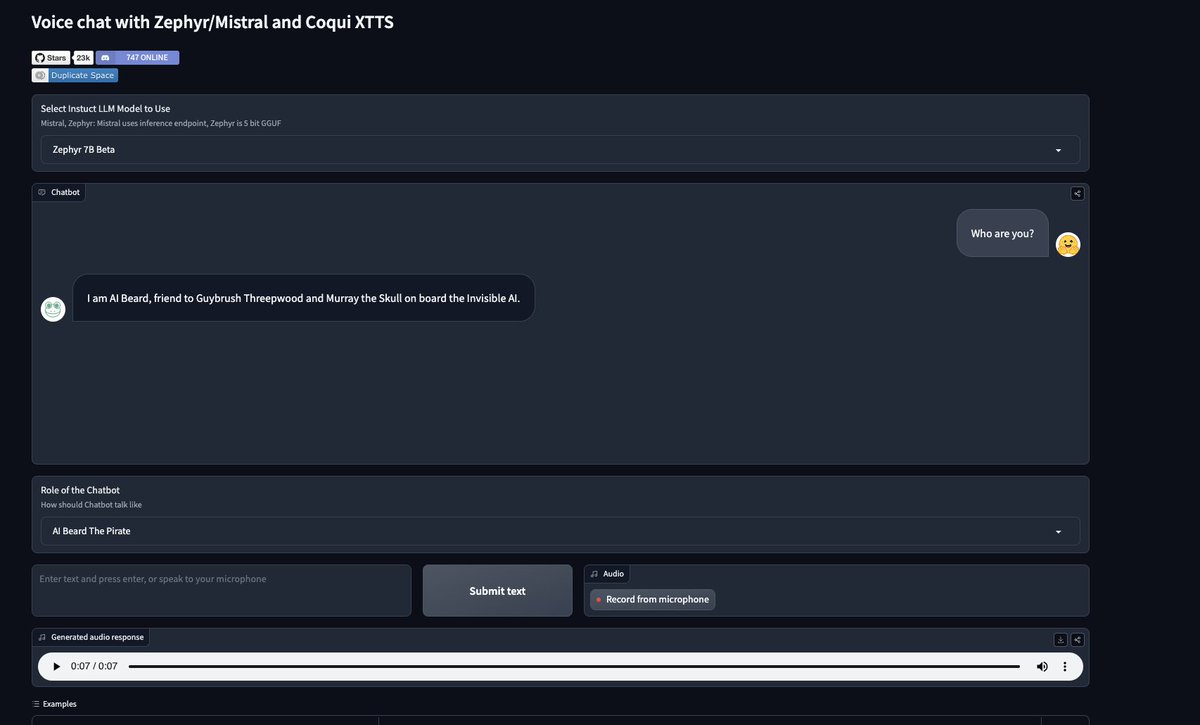This screenshot has height=725, width=1200.
Task: Open the AI Beard The Pirate role dropdown
Action: point(560,531)
